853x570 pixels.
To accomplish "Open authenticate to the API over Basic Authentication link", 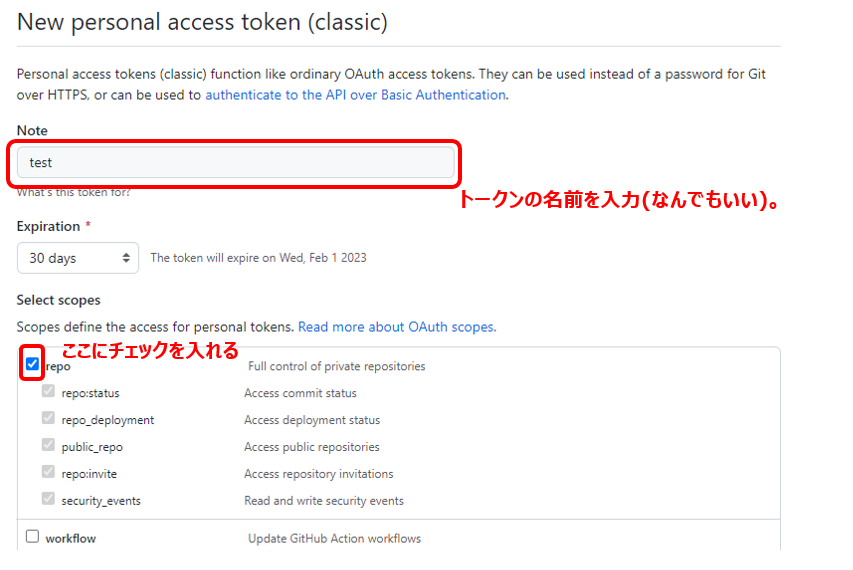I will tap(356, 95).
